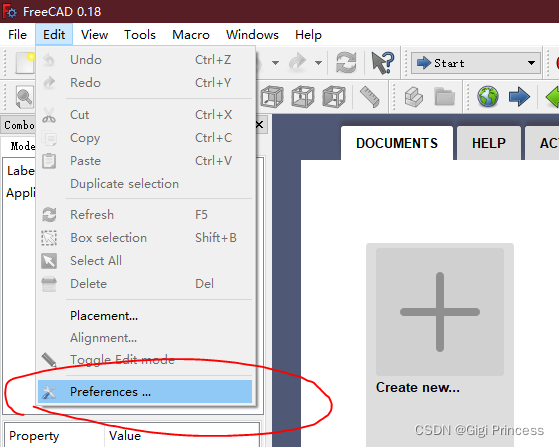Viewport: 559px width, 447px height.
Task: Close the Combo View panel
Action: click(260, 125)
